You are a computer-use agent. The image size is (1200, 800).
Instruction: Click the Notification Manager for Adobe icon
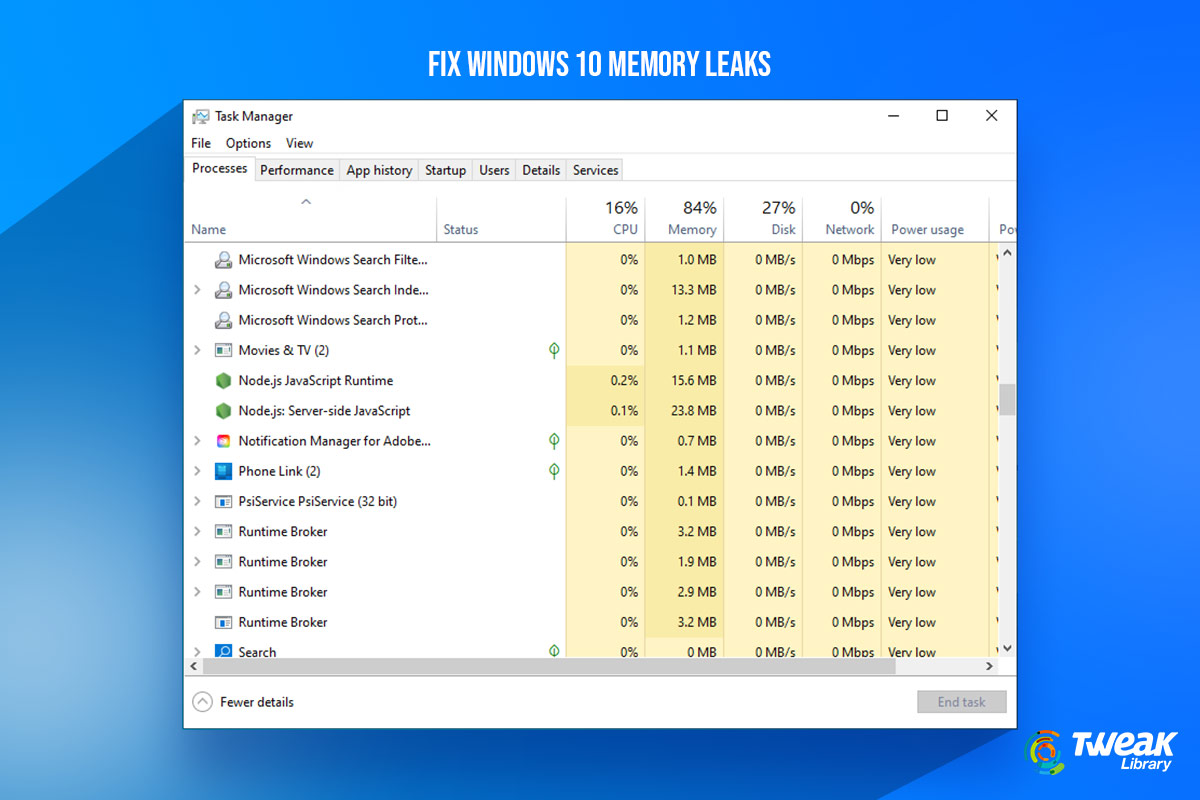pos(222,441)
